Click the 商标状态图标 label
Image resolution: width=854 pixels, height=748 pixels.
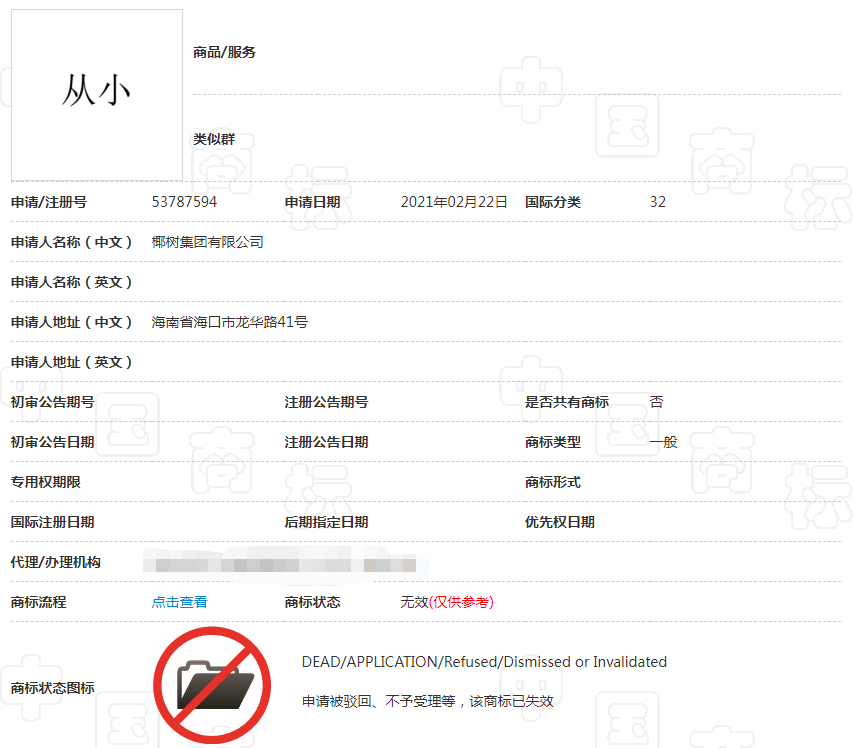point(53,688)
